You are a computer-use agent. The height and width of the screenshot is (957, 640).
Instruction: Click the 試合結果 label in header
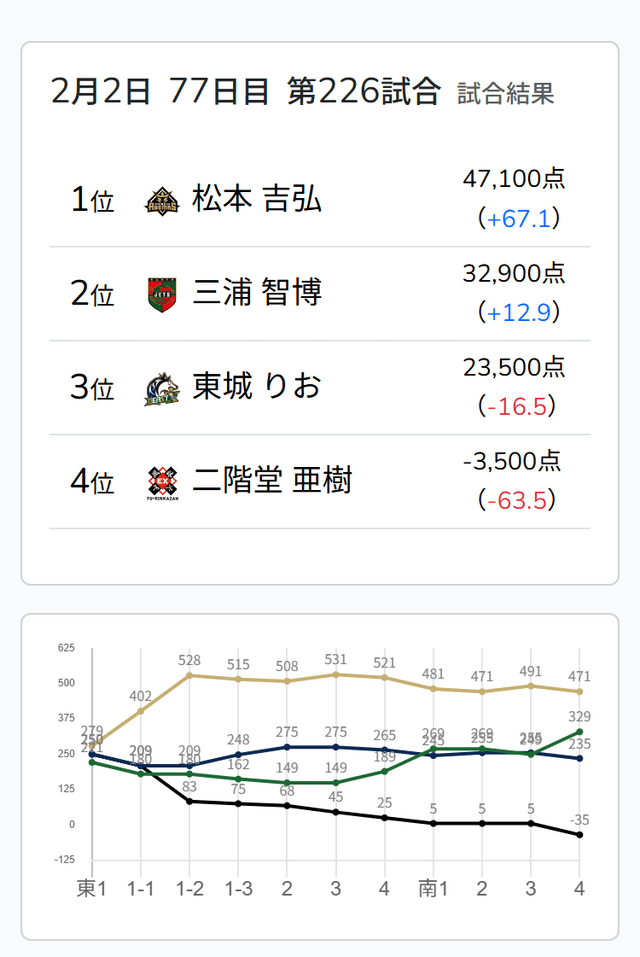505,94
